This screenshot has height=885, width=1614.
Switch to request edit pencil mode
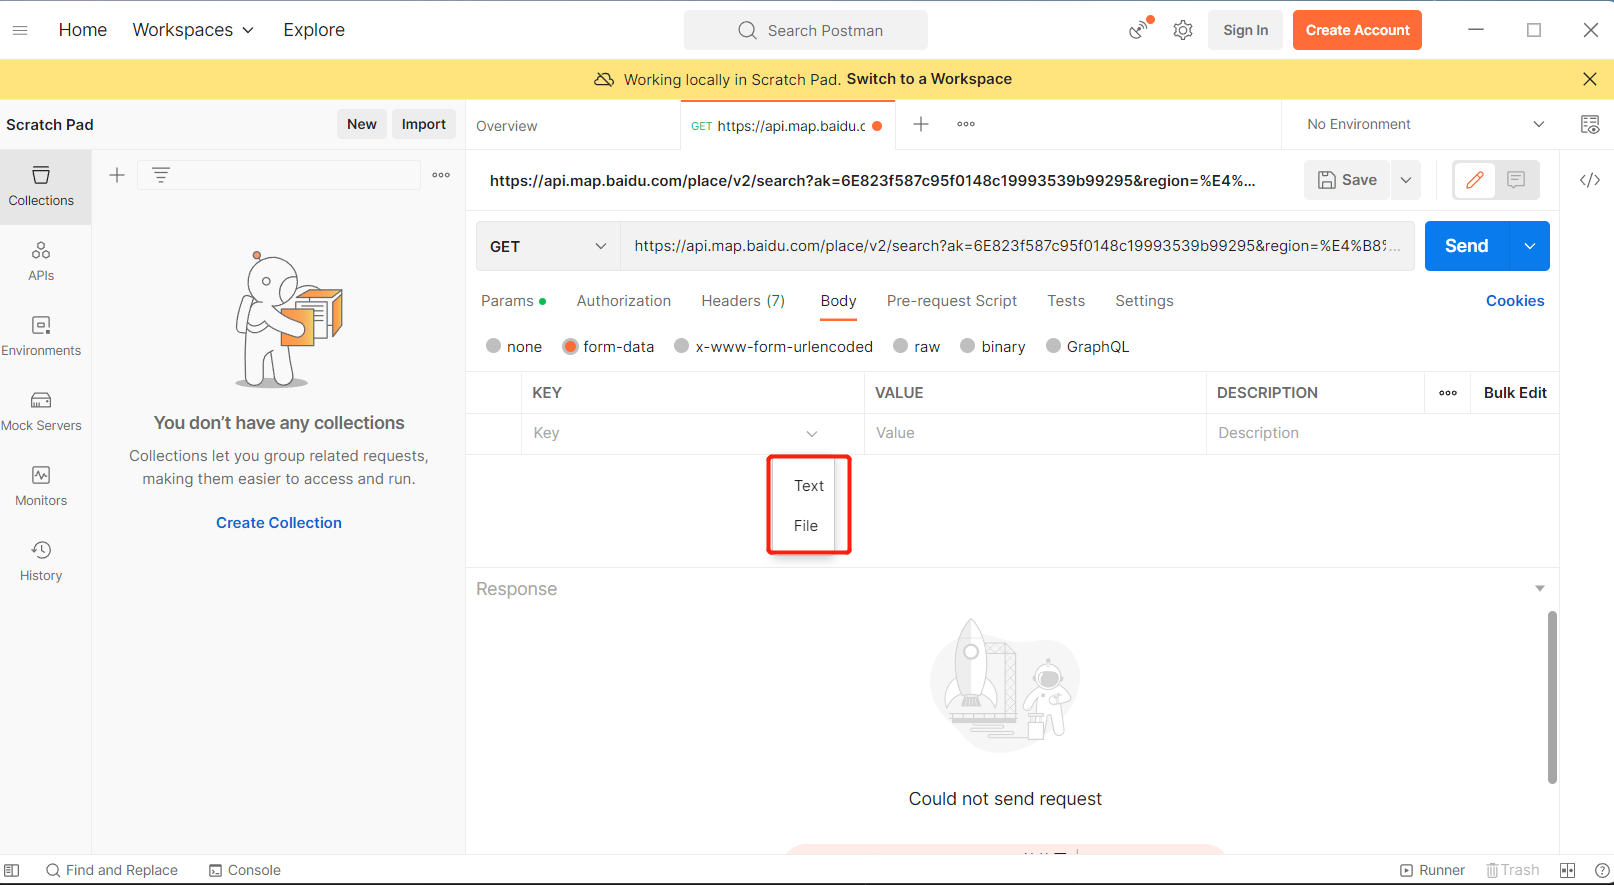click(1475, 180)
